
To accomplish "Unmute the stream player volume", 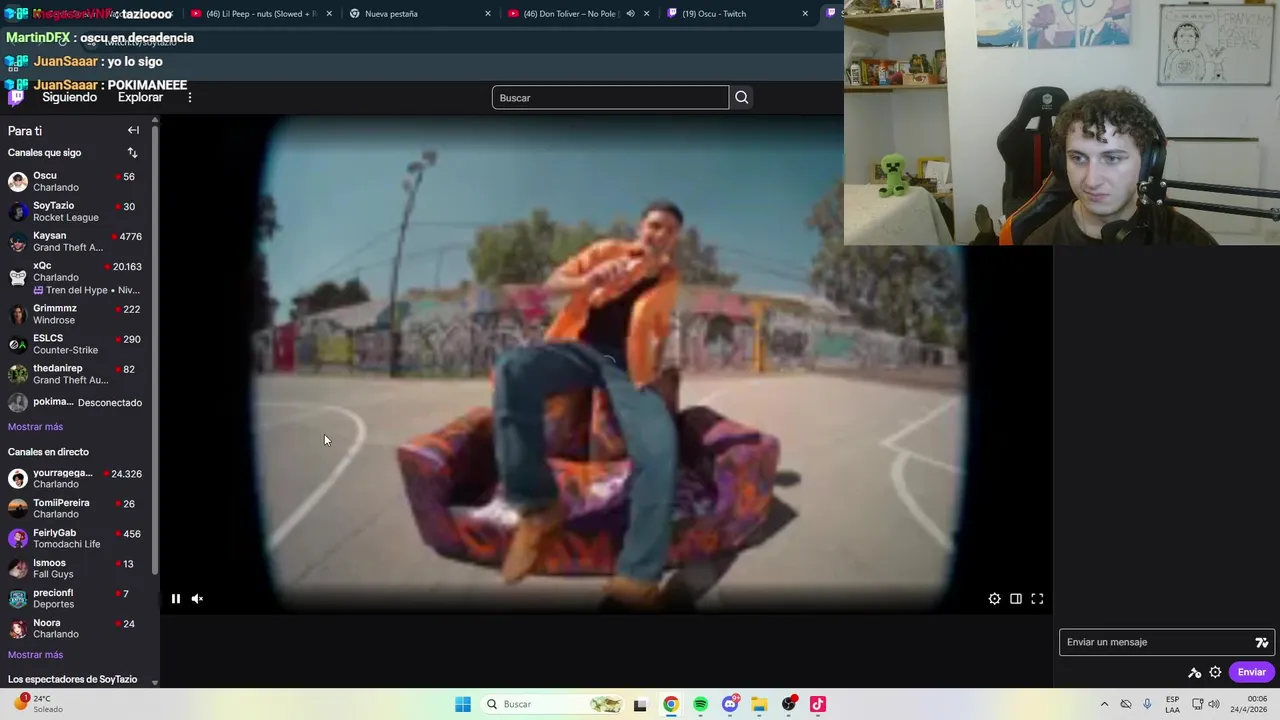I will coord(197,599).
